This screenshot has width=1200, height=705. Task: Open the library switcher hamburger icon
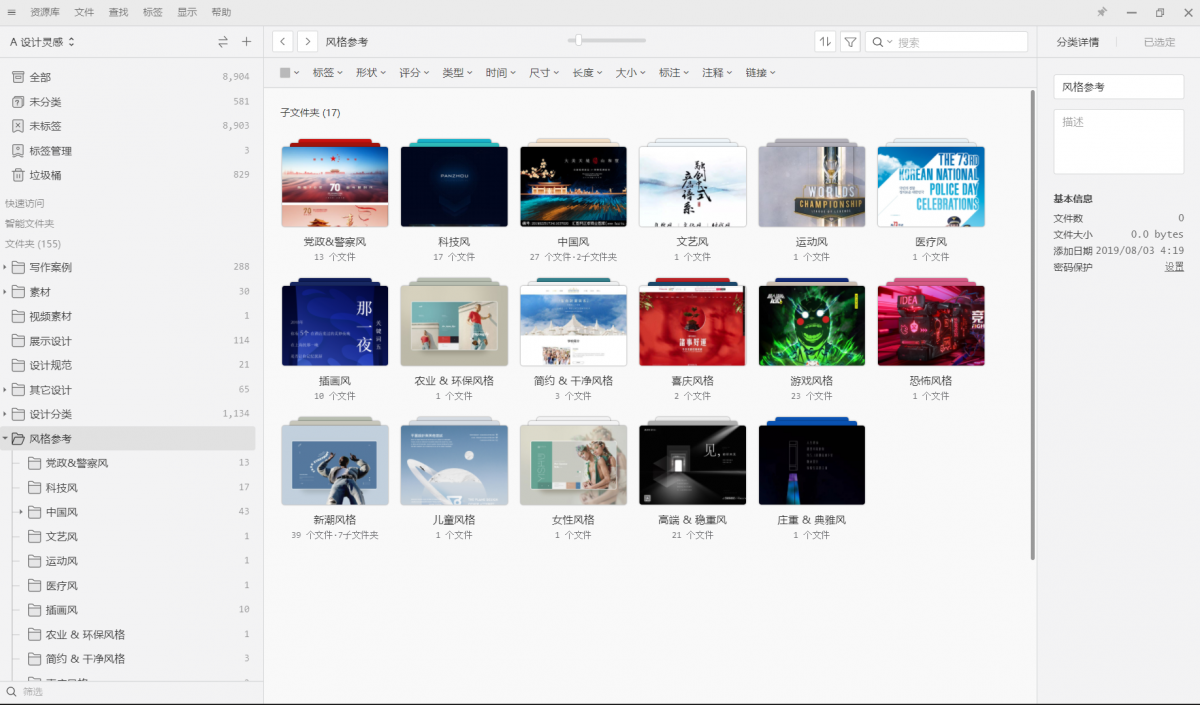pyautogui.click(x=11, y=12)
